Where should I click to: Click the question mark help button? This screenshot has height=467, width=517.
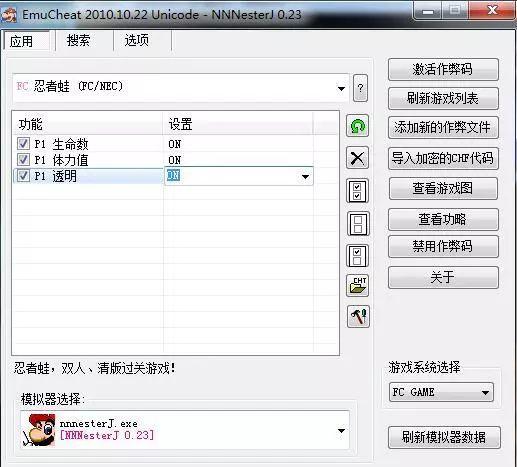click(x=360, y=88)
